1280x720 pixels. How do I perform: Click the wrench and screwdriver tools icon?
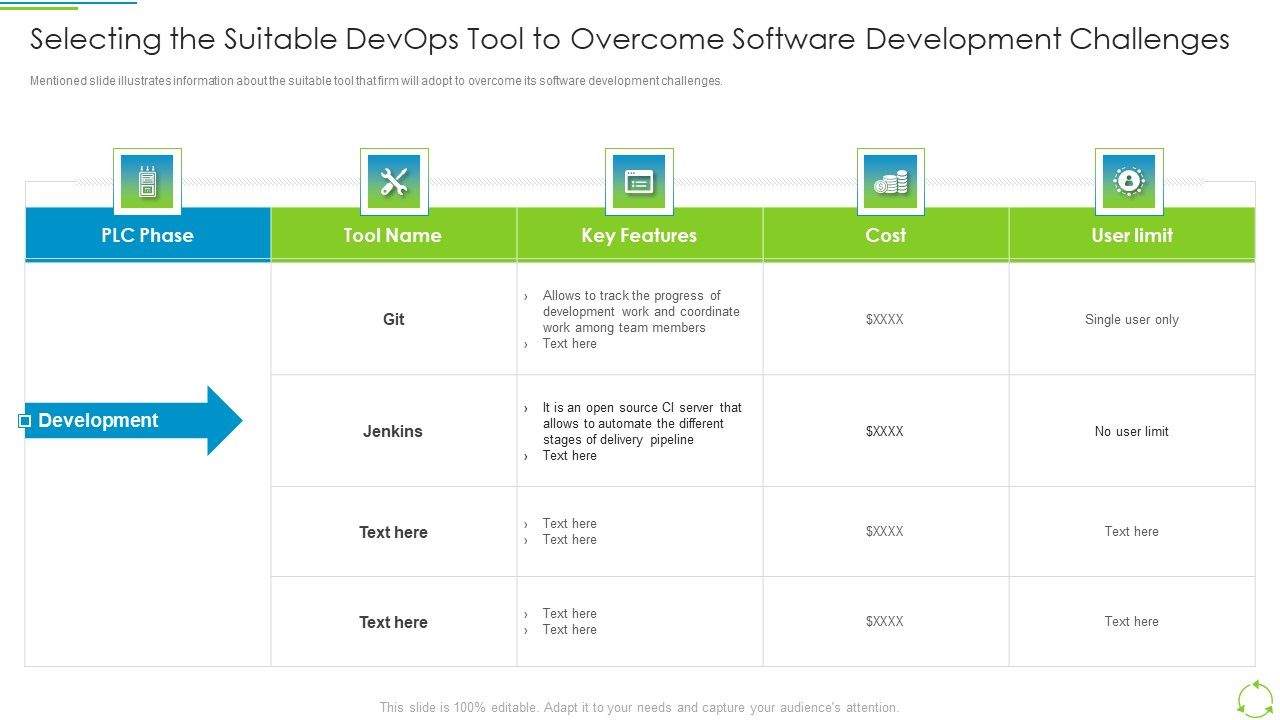[394, 182]
